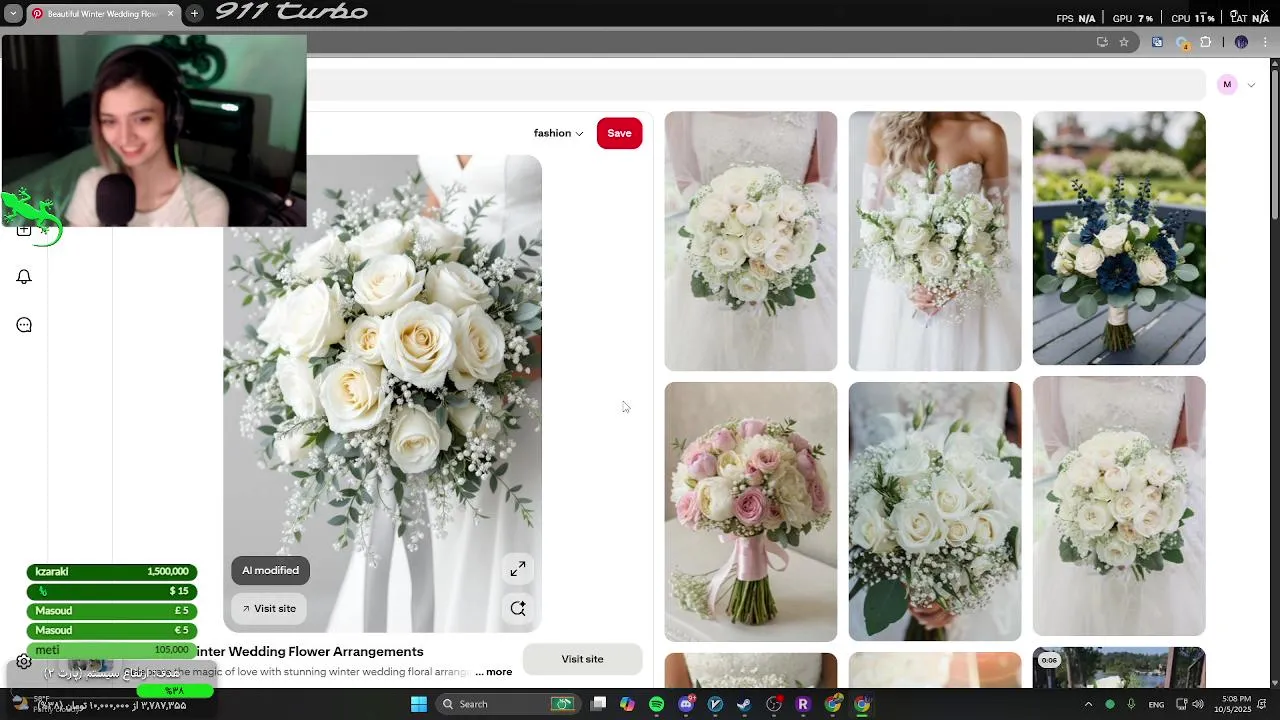Image resolution: width=1280 pixels, height=720 pixels.
Task: Open the Windows Start menu
Action: point(419,704)
